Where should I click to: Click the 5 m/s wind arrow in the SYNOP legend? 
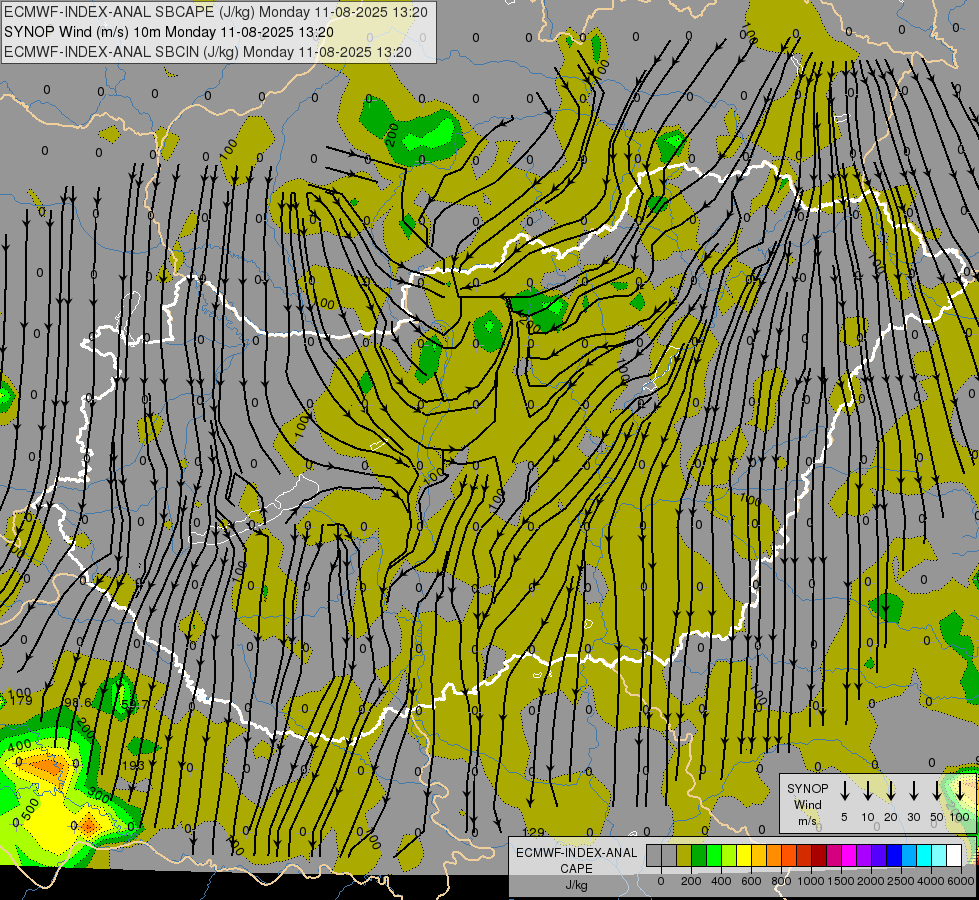844,791
